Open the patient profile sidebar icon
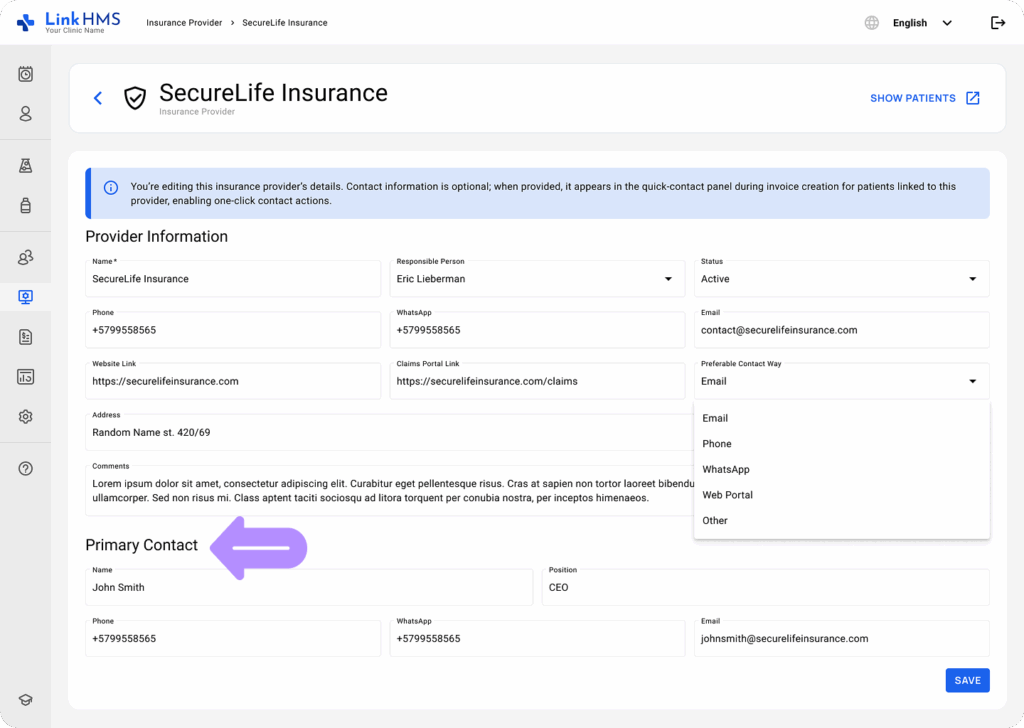1024x728 pixels. (26, 114)
